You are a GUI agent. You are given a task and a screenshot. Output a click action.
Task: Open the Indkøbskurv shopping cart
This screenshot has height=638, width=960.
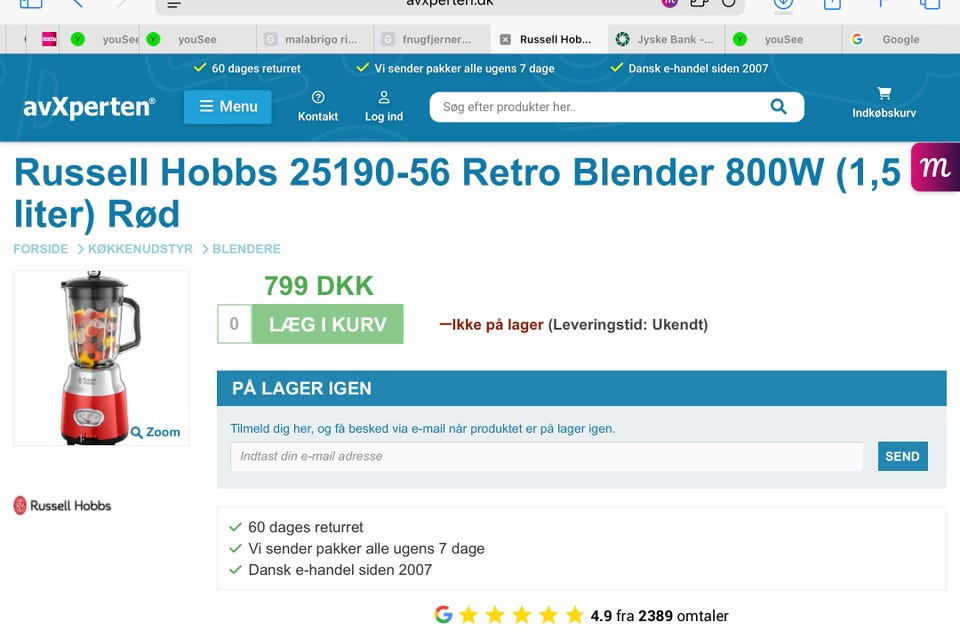click(884, 102)
